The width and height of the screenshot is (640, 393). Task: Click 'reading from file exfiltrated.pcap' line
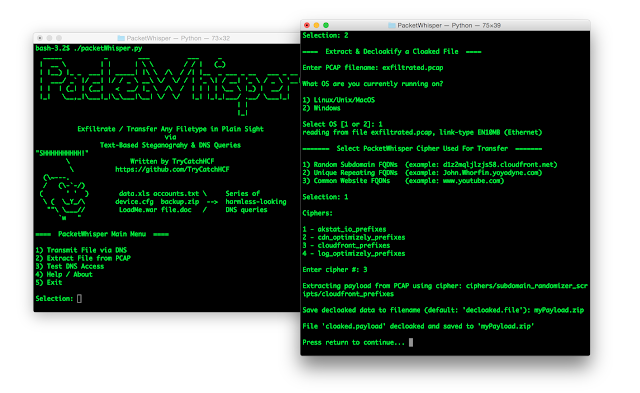pyautogui.click(x=422, y=132)
